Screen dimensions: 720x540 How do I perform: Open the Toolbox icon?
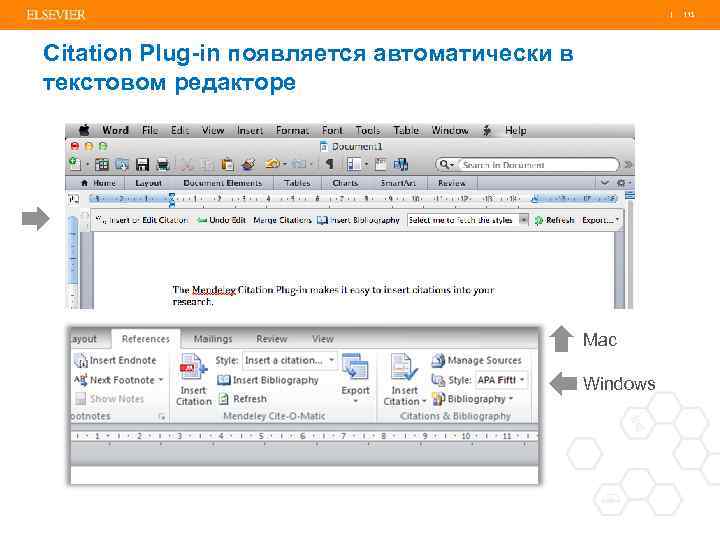[x=381, y=164]
